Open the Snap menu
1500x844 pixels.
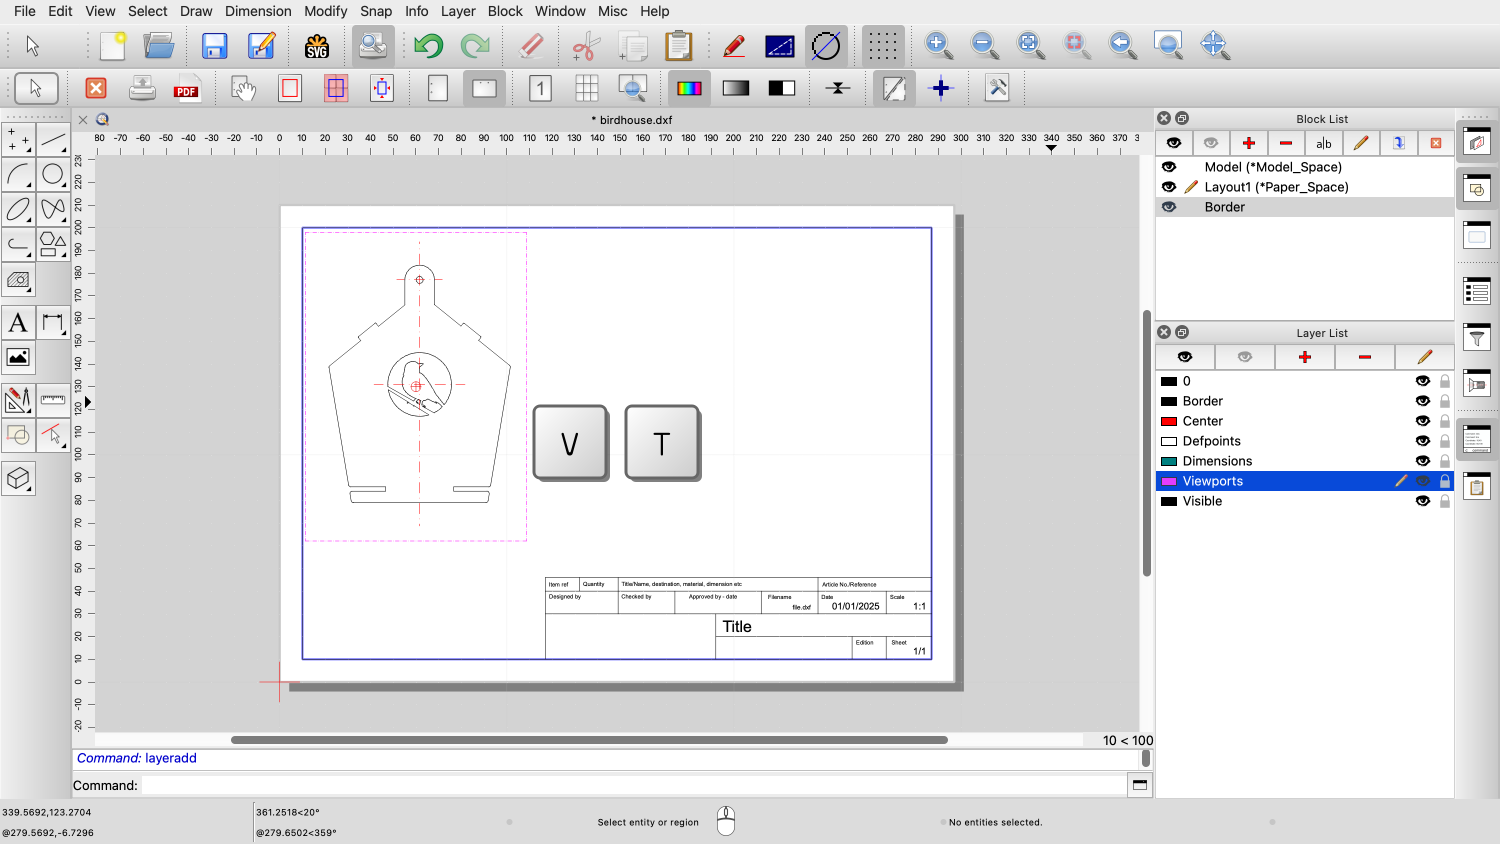tap(376, 11)
